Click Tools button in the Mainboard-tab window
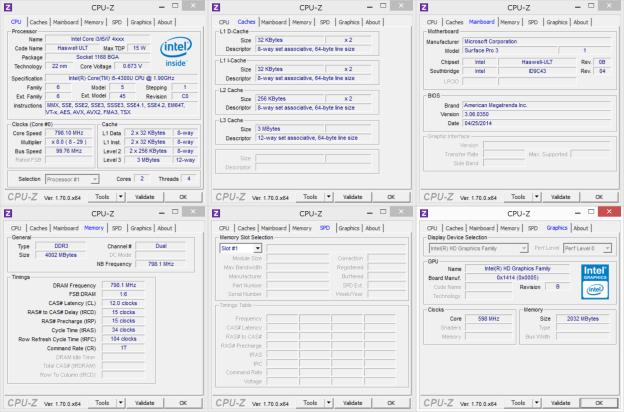Image resolution: width=624 pixels, height=412 pixels. 518,197
